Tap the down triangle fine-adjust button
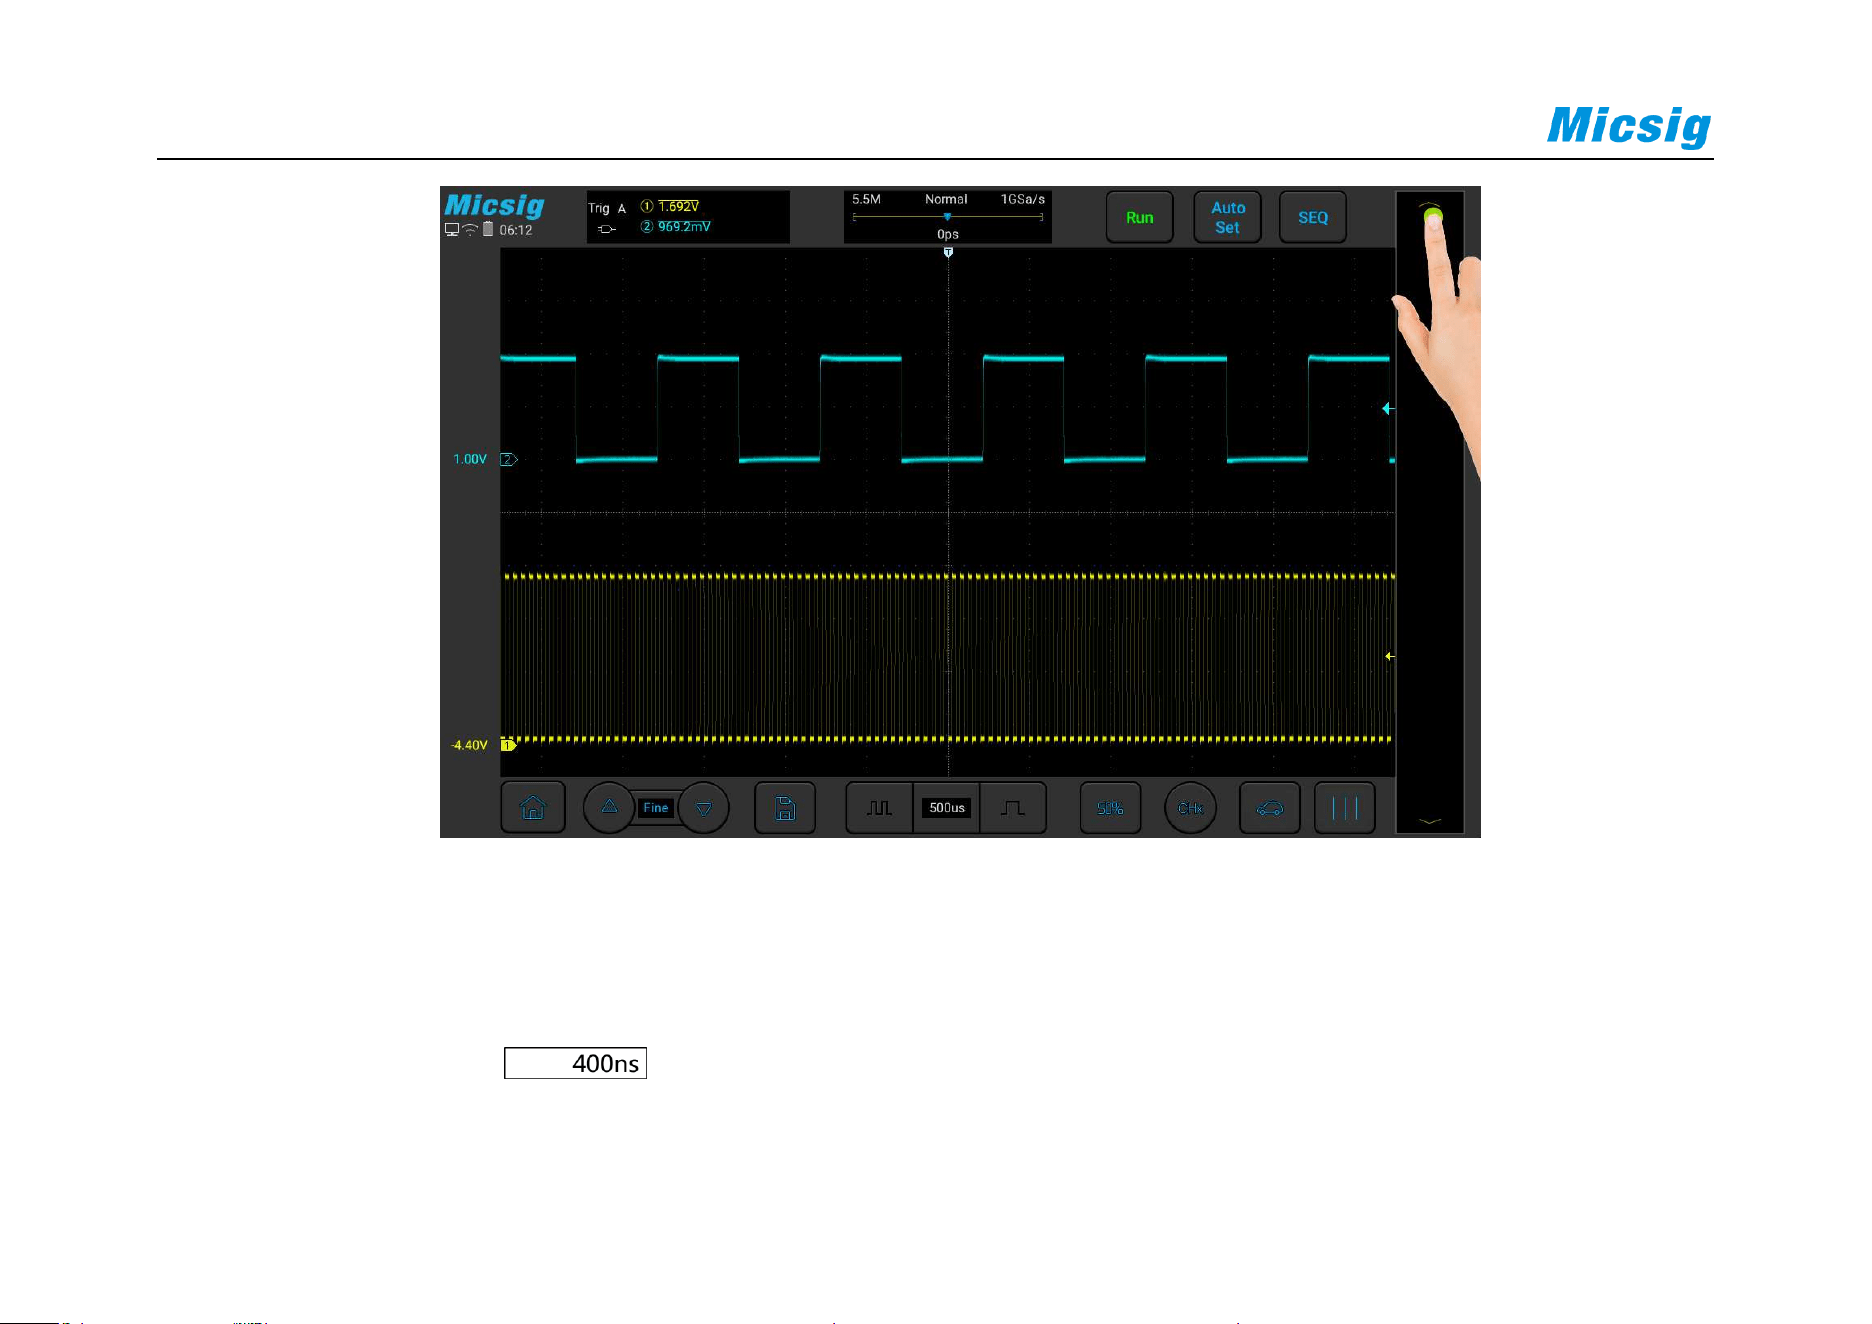This screenshot has width=1872, height=1324. coord(704,808)
